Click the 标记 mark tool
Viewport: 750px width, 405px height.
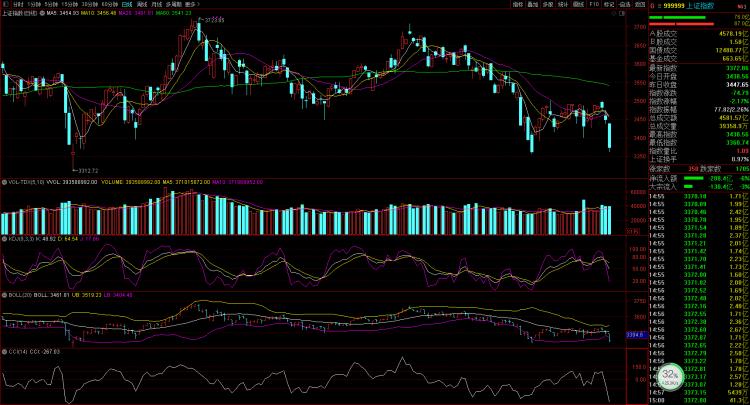pyautogui.click(x=608, y=5)
